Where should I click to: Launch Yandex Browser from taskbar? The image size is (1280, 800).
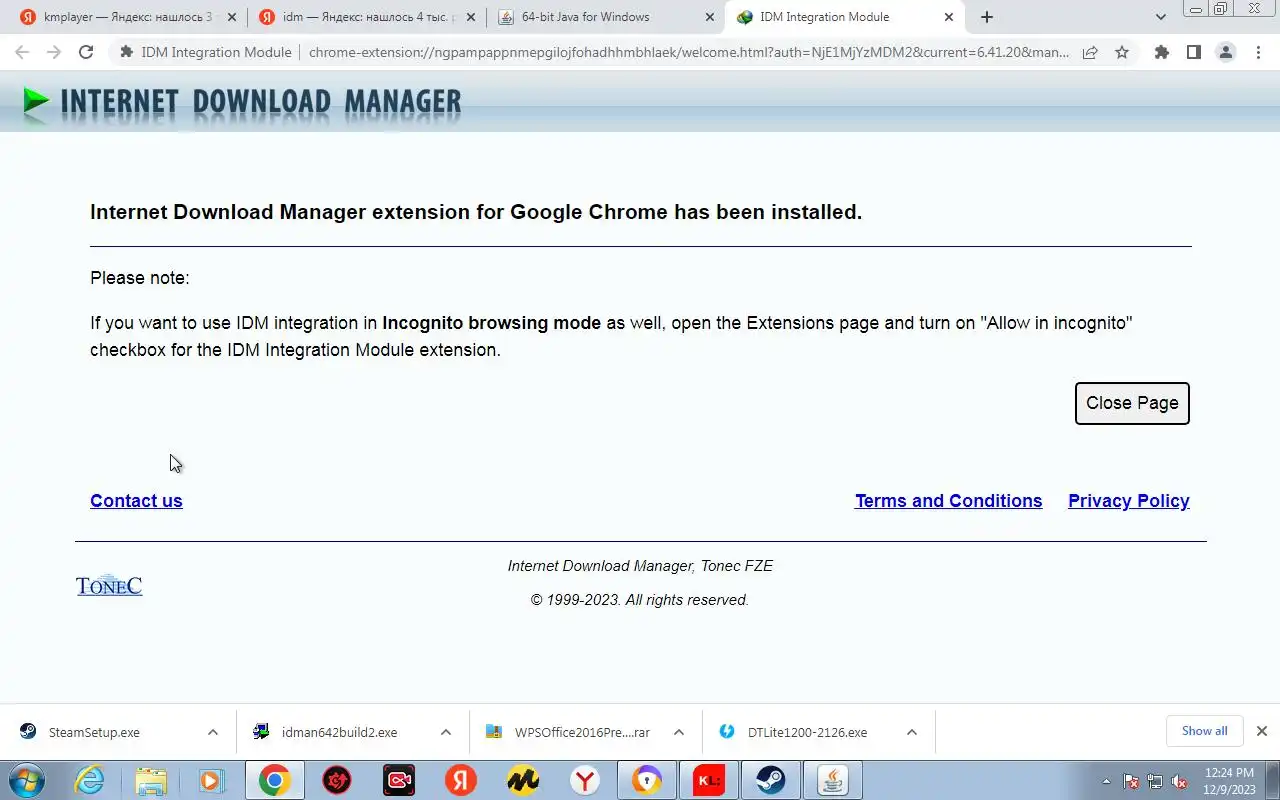(x=585, y=780)
